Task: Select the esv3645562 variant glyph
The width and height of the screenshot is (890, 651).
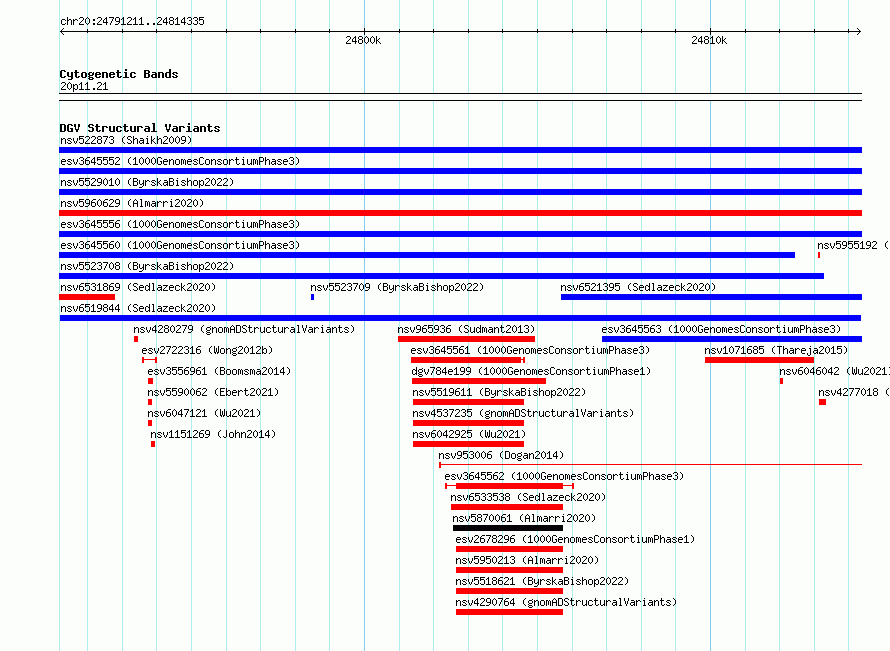Action: tap(509, 486)
